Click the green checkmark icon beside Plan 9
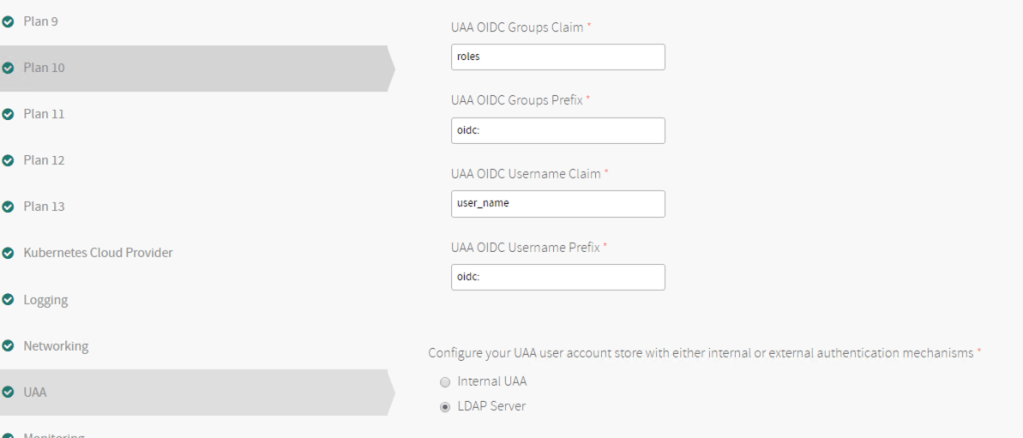Image resolution: width=1023 pixels, height=438 pixels. pos(8,21)
